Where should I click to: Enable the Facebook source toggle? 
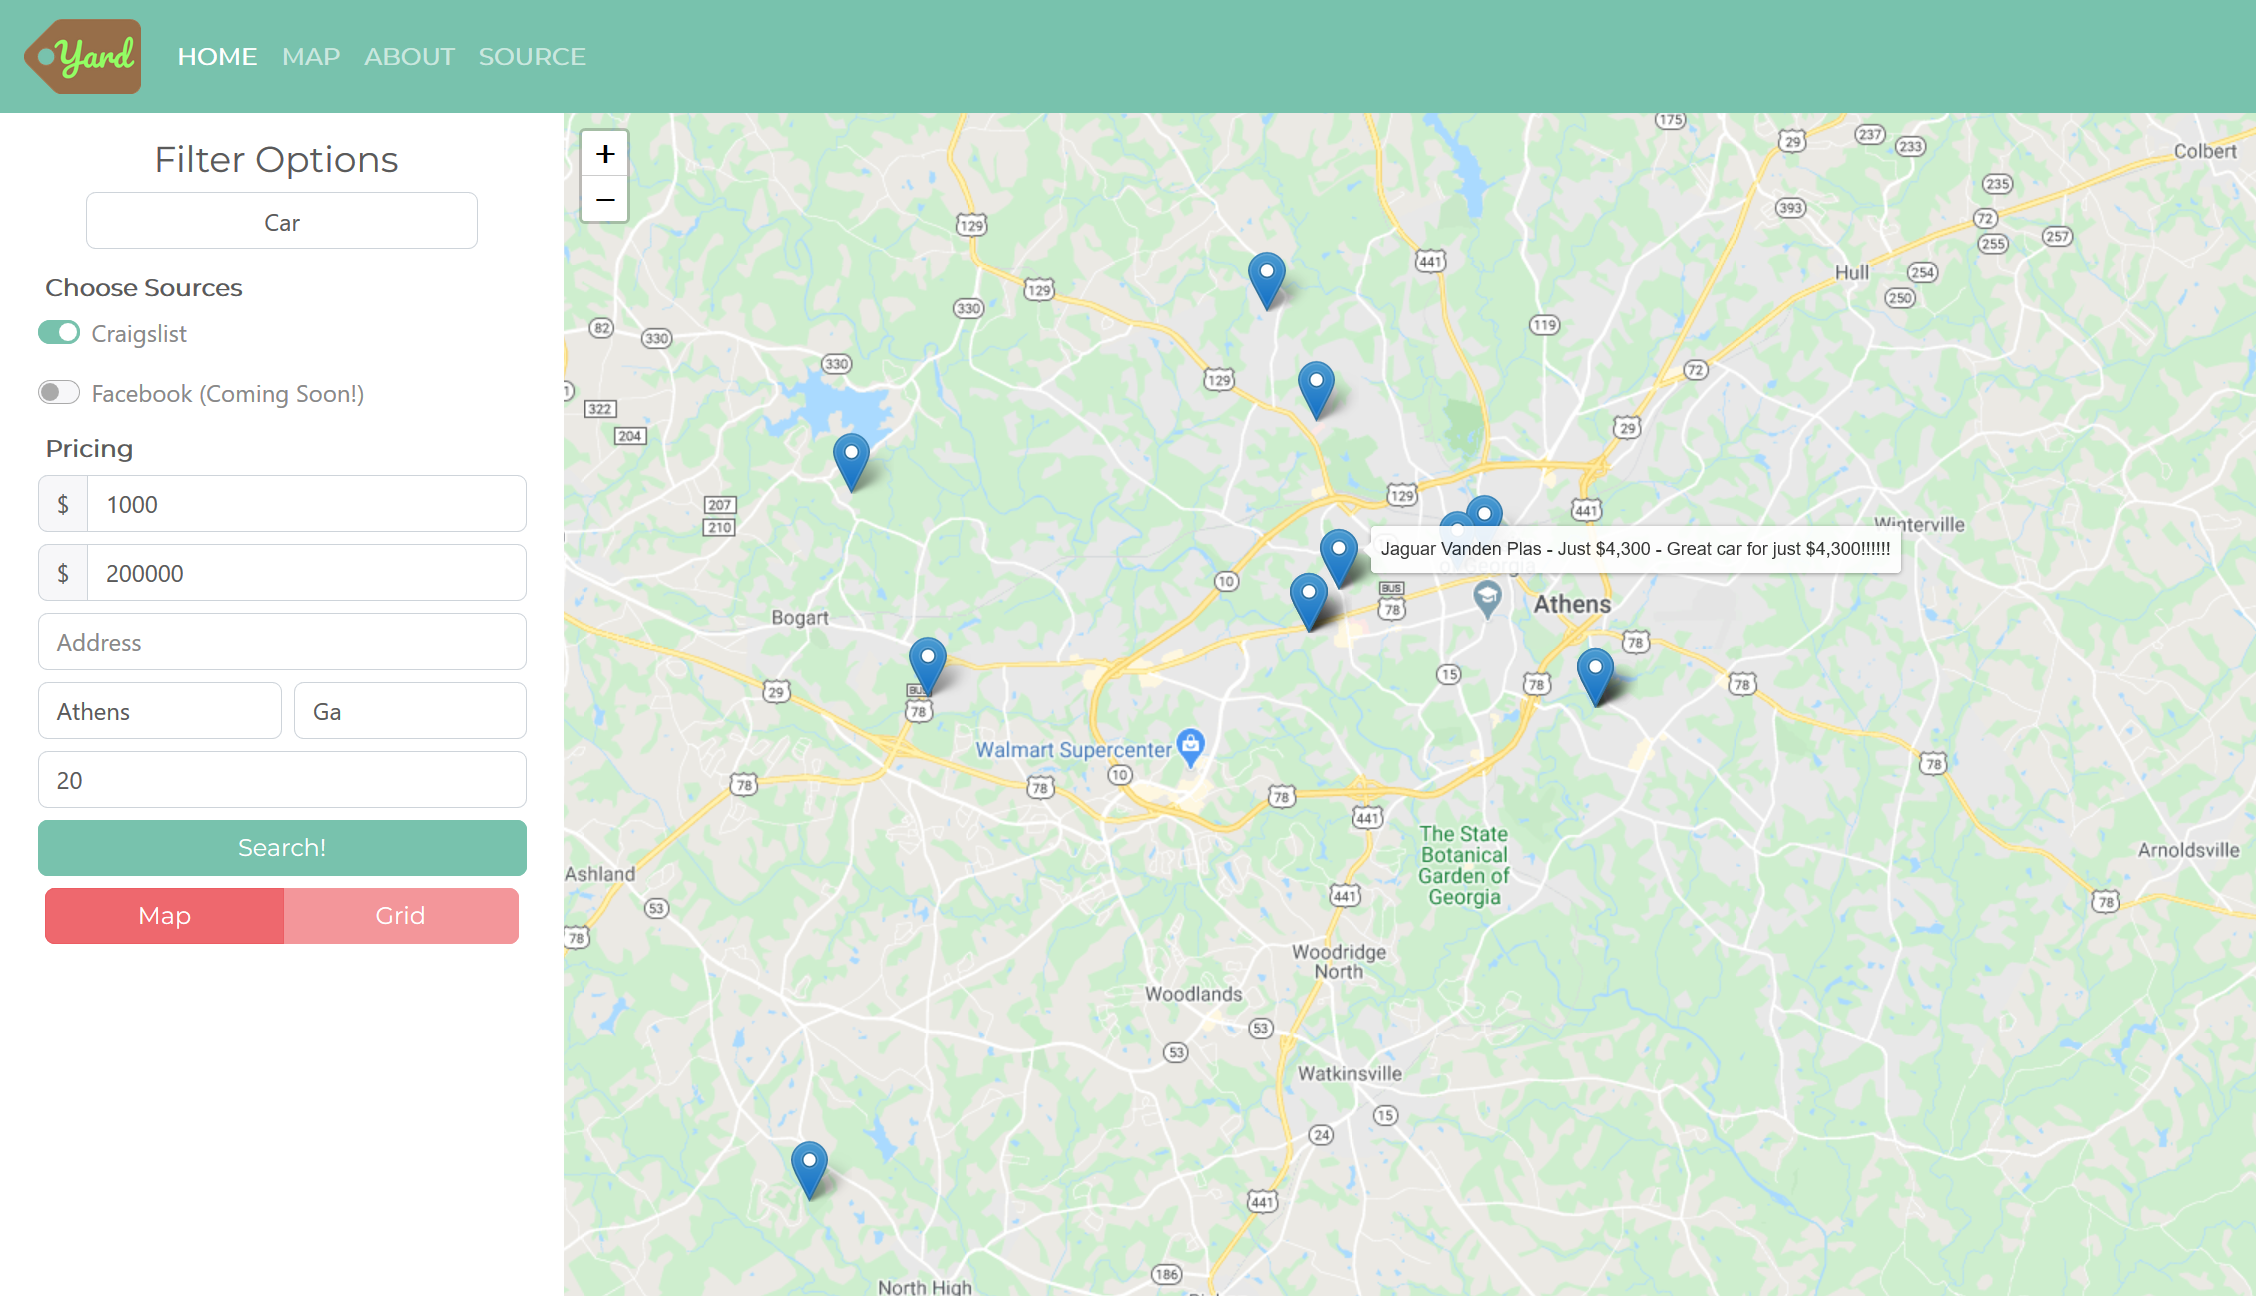(59, 393)
